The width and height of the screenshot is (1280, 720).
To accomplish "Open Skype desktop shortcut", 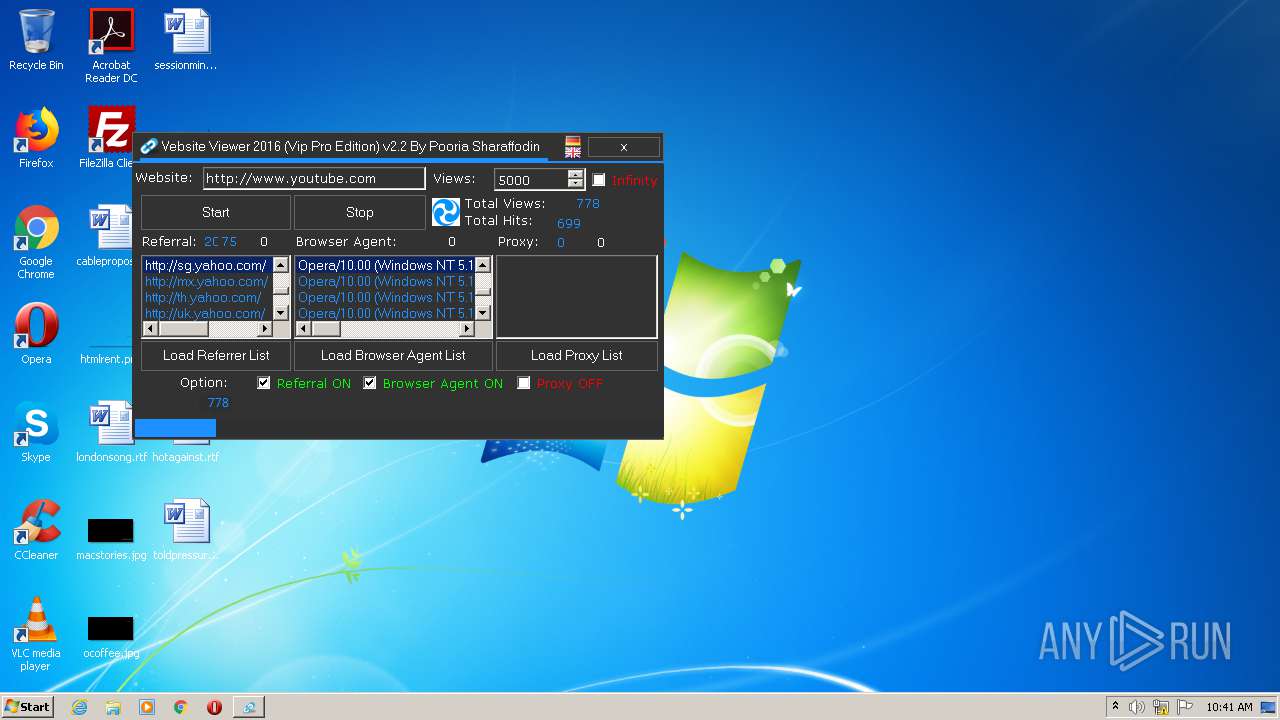I will [x=36, y=433].
